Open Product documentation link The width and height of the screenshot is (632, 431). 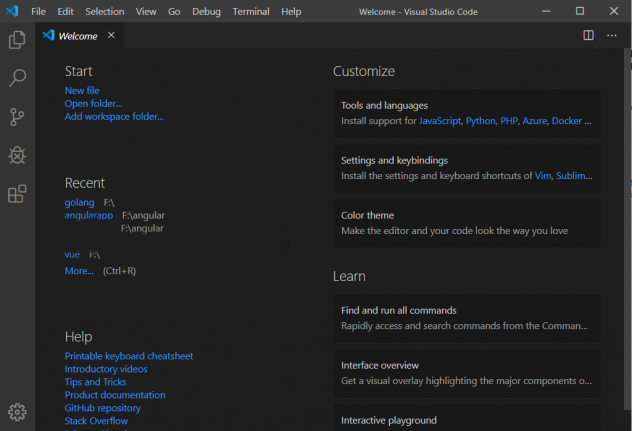[x=115, y=395]
